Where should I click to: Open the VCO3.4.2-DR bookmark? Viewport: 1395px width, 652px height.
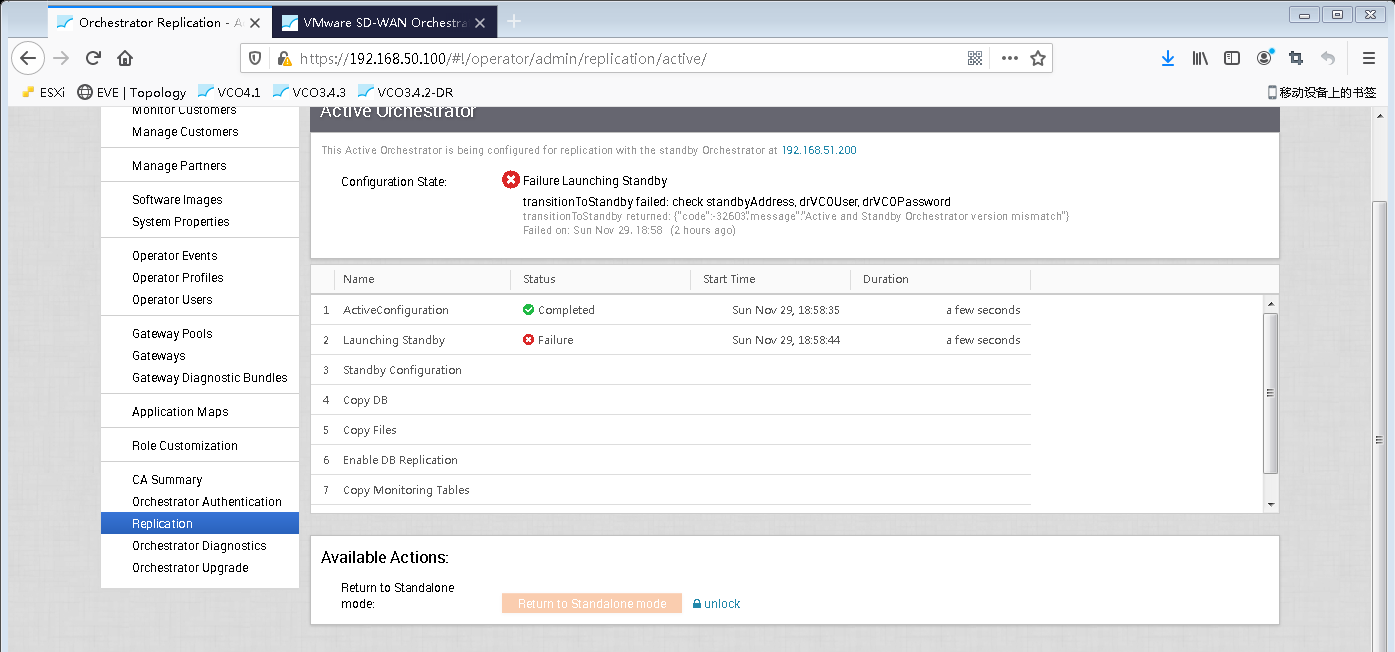405,92
